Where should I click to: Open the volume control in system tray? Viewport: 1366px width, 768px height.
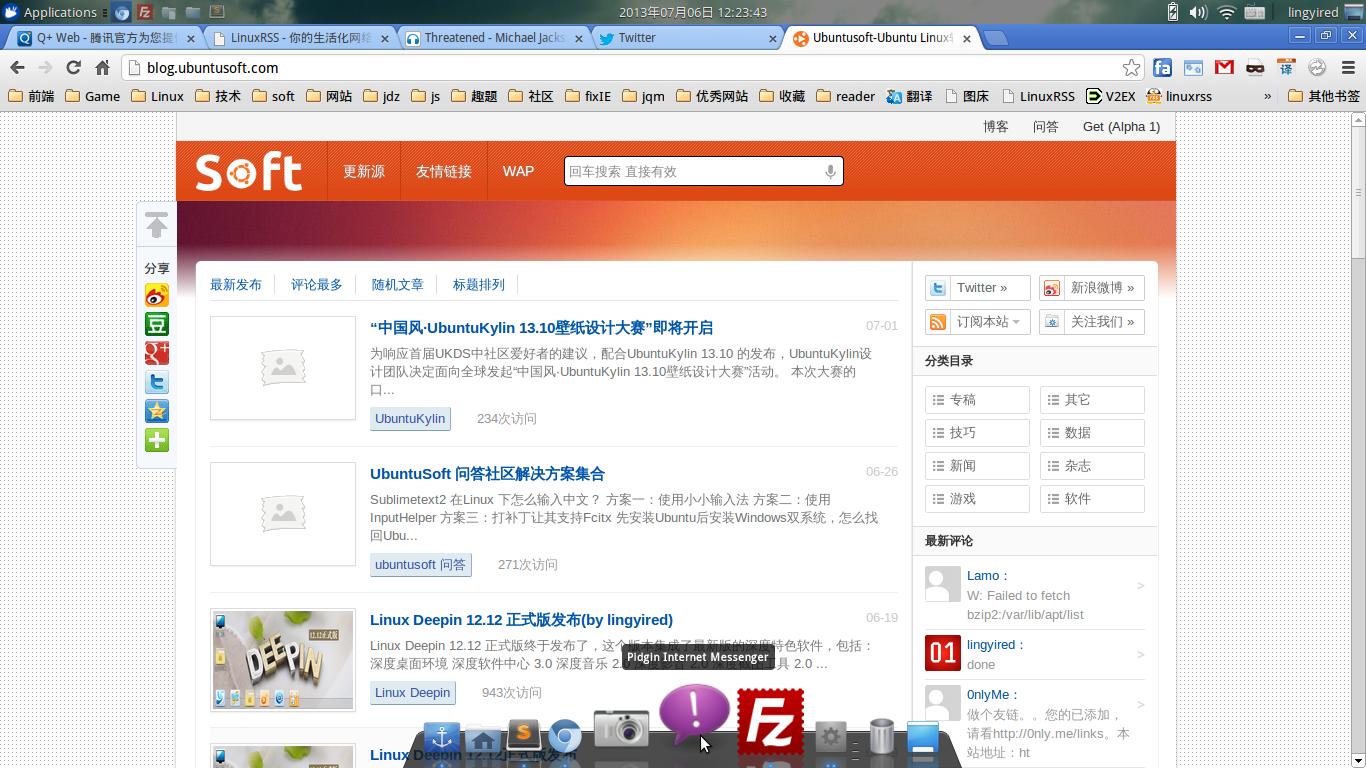point(1198,12)
